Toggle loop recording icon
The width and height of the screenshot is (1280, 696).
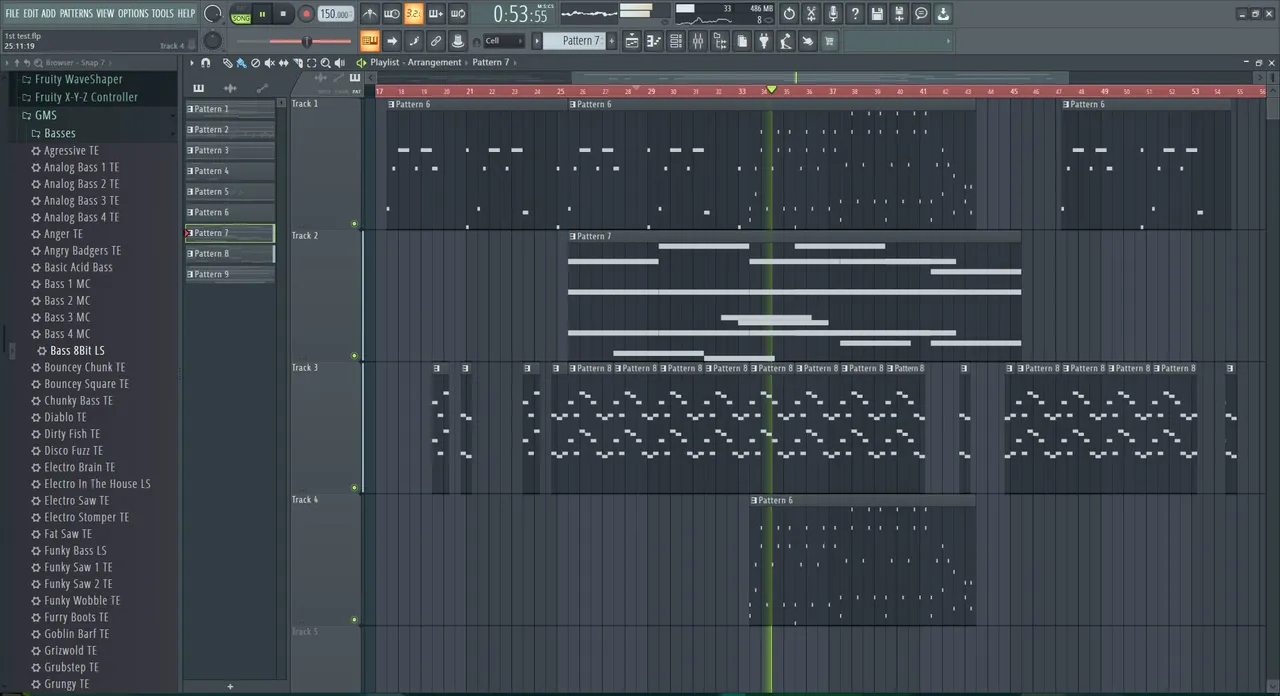point(457,14)
